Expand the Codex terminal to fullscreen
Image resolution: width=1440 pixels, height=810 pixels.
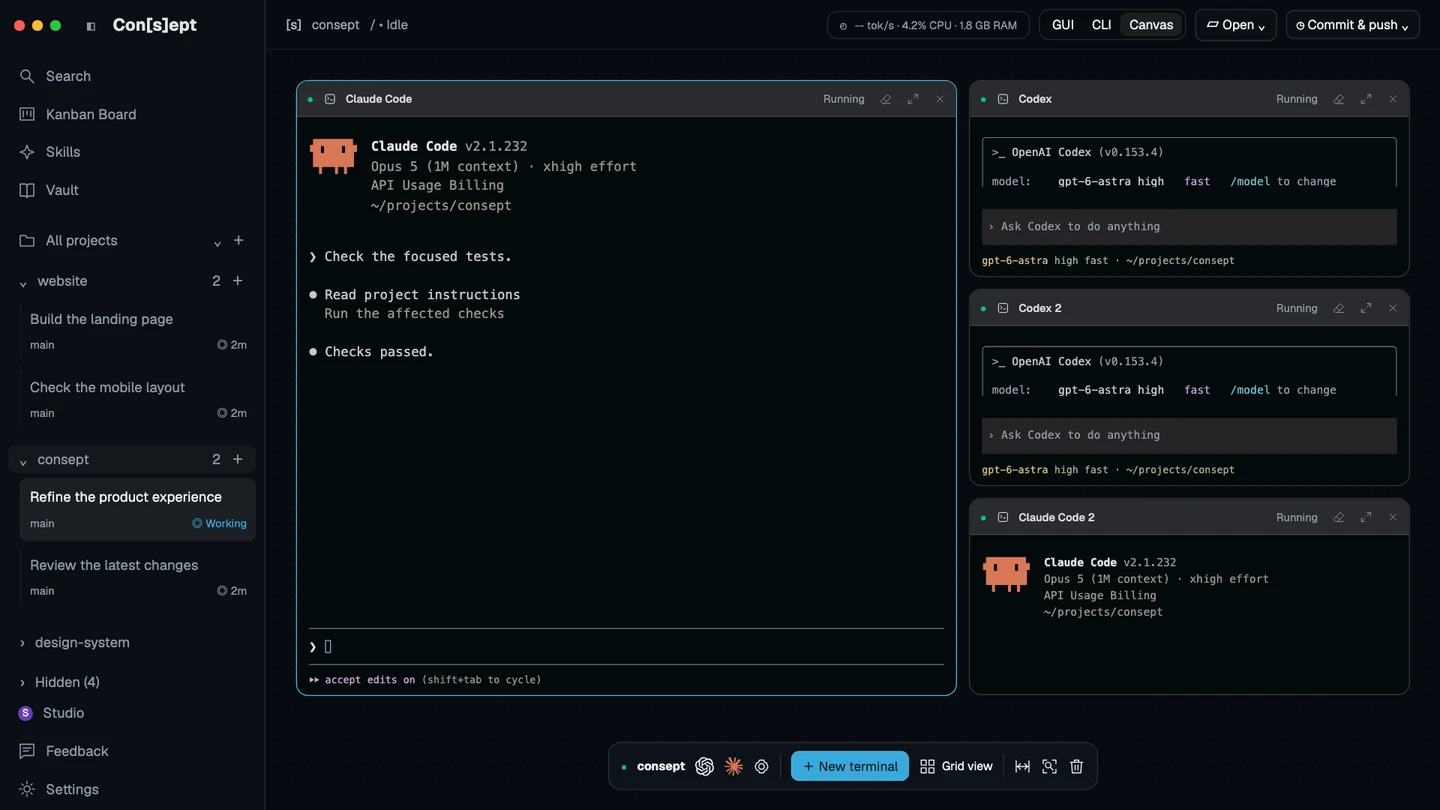1366,99
